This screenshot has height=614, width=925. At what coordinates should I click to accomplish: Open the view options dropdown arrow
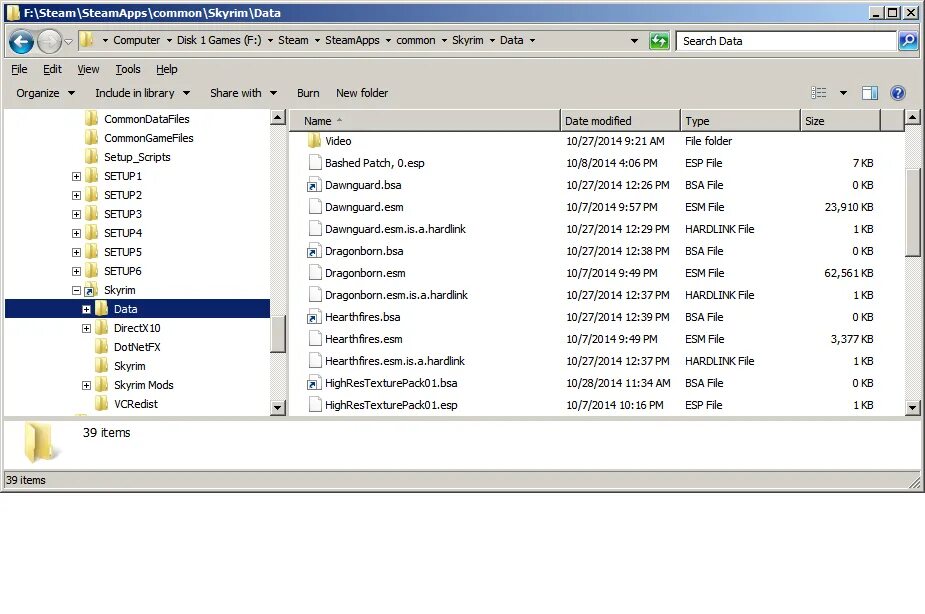click(x=843, y=93)
